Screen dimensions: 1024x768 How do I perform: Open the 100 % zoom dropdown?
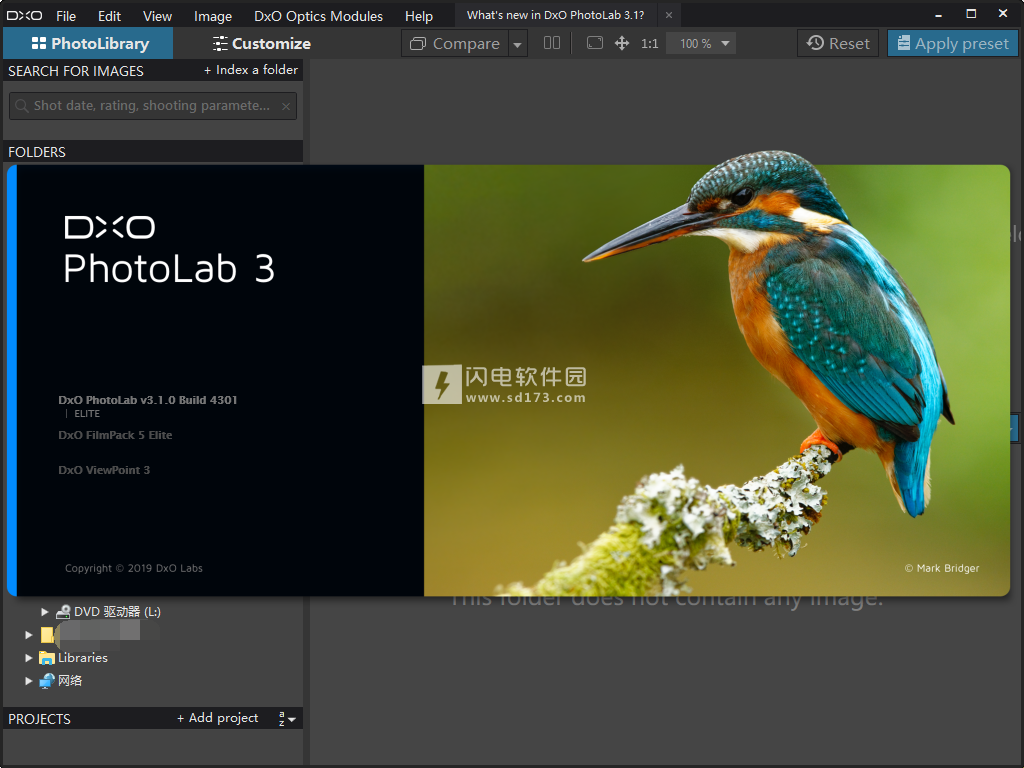pyautogui.click(x=701, y=43)
